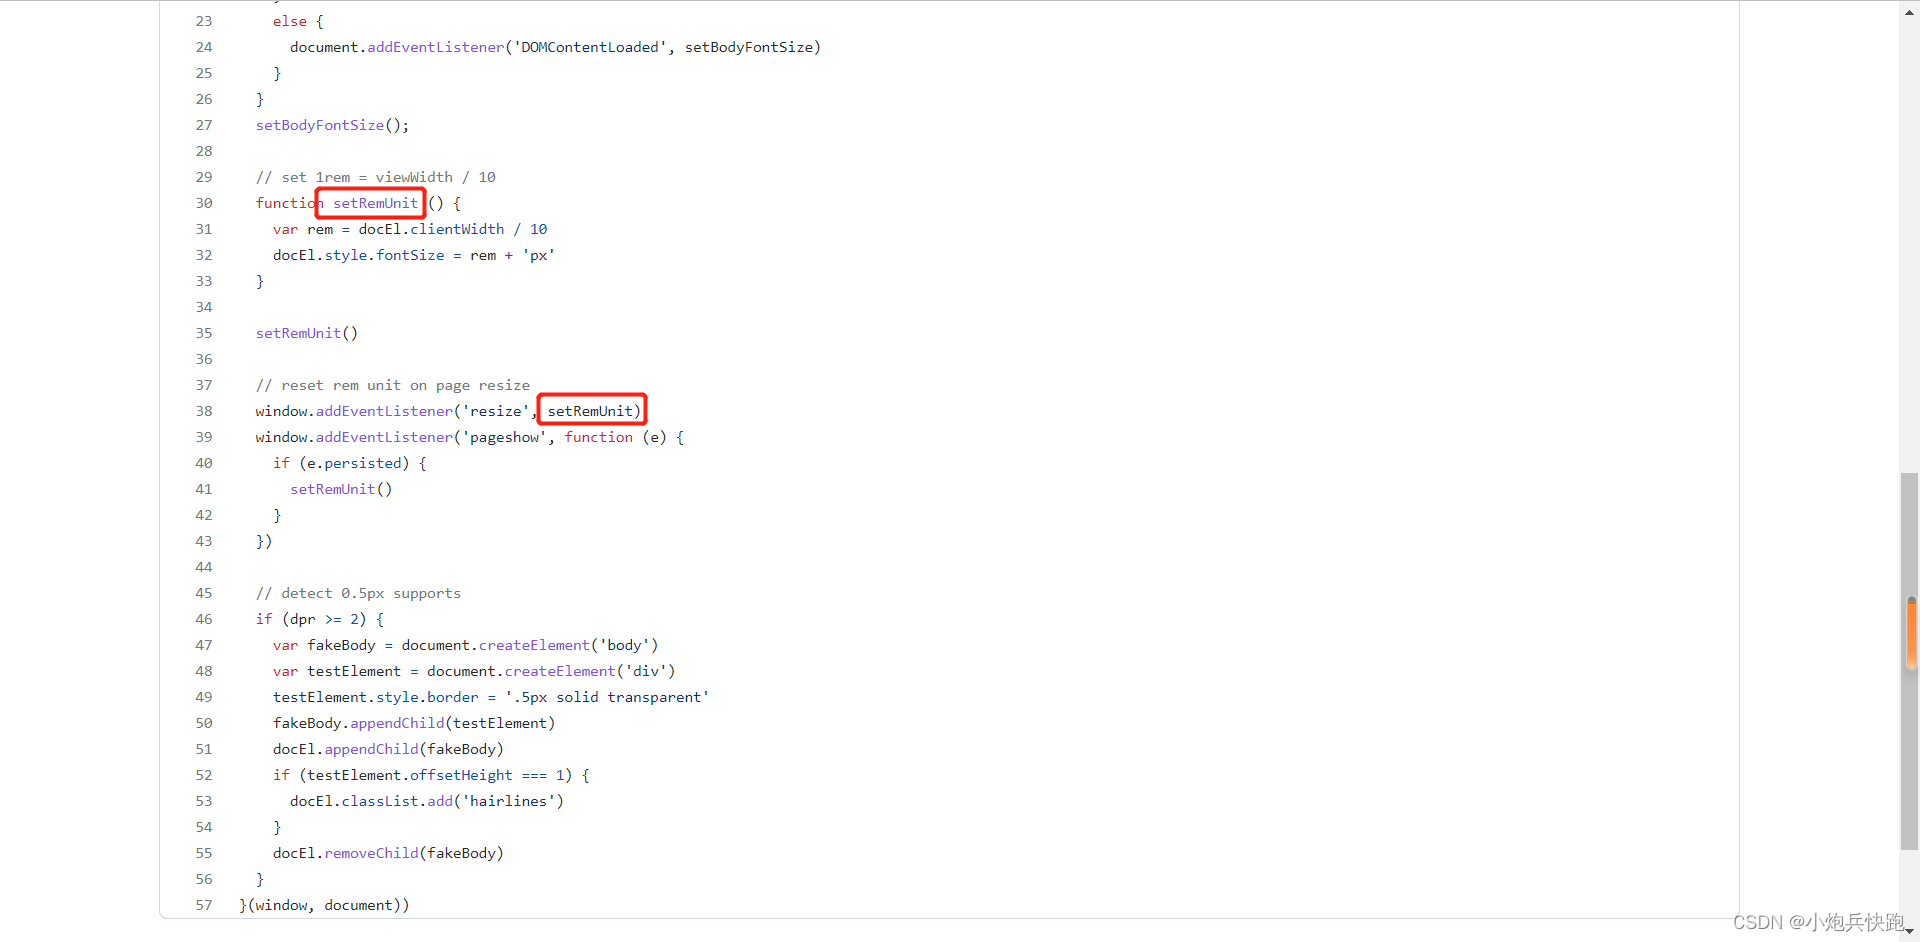Click 'var rem = docEl.clientWidth / 10' line

click(410, 229)
